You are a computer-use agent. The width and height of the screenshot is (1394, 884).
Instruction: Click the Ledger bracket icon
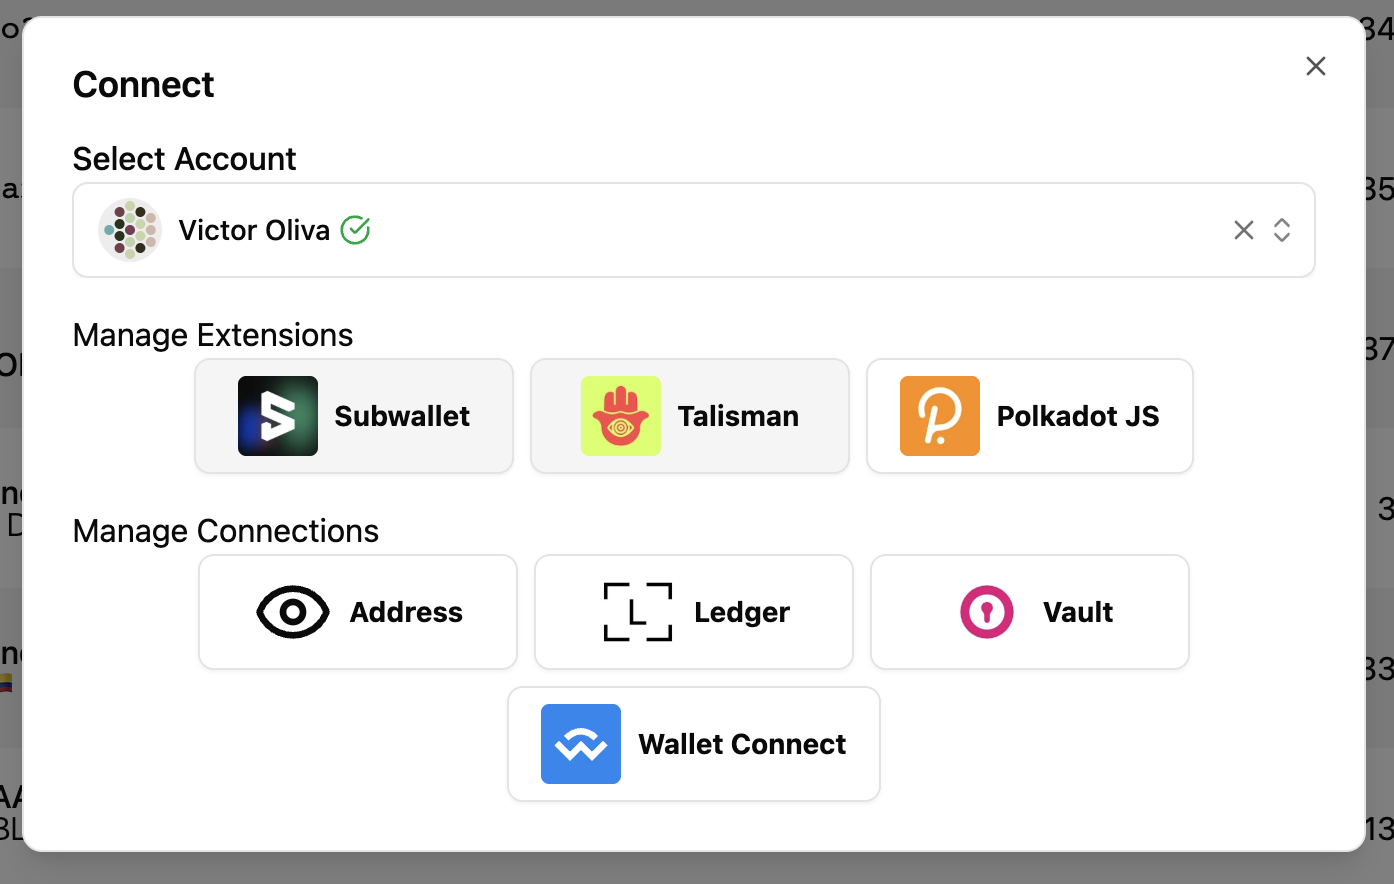pos(638,612)
